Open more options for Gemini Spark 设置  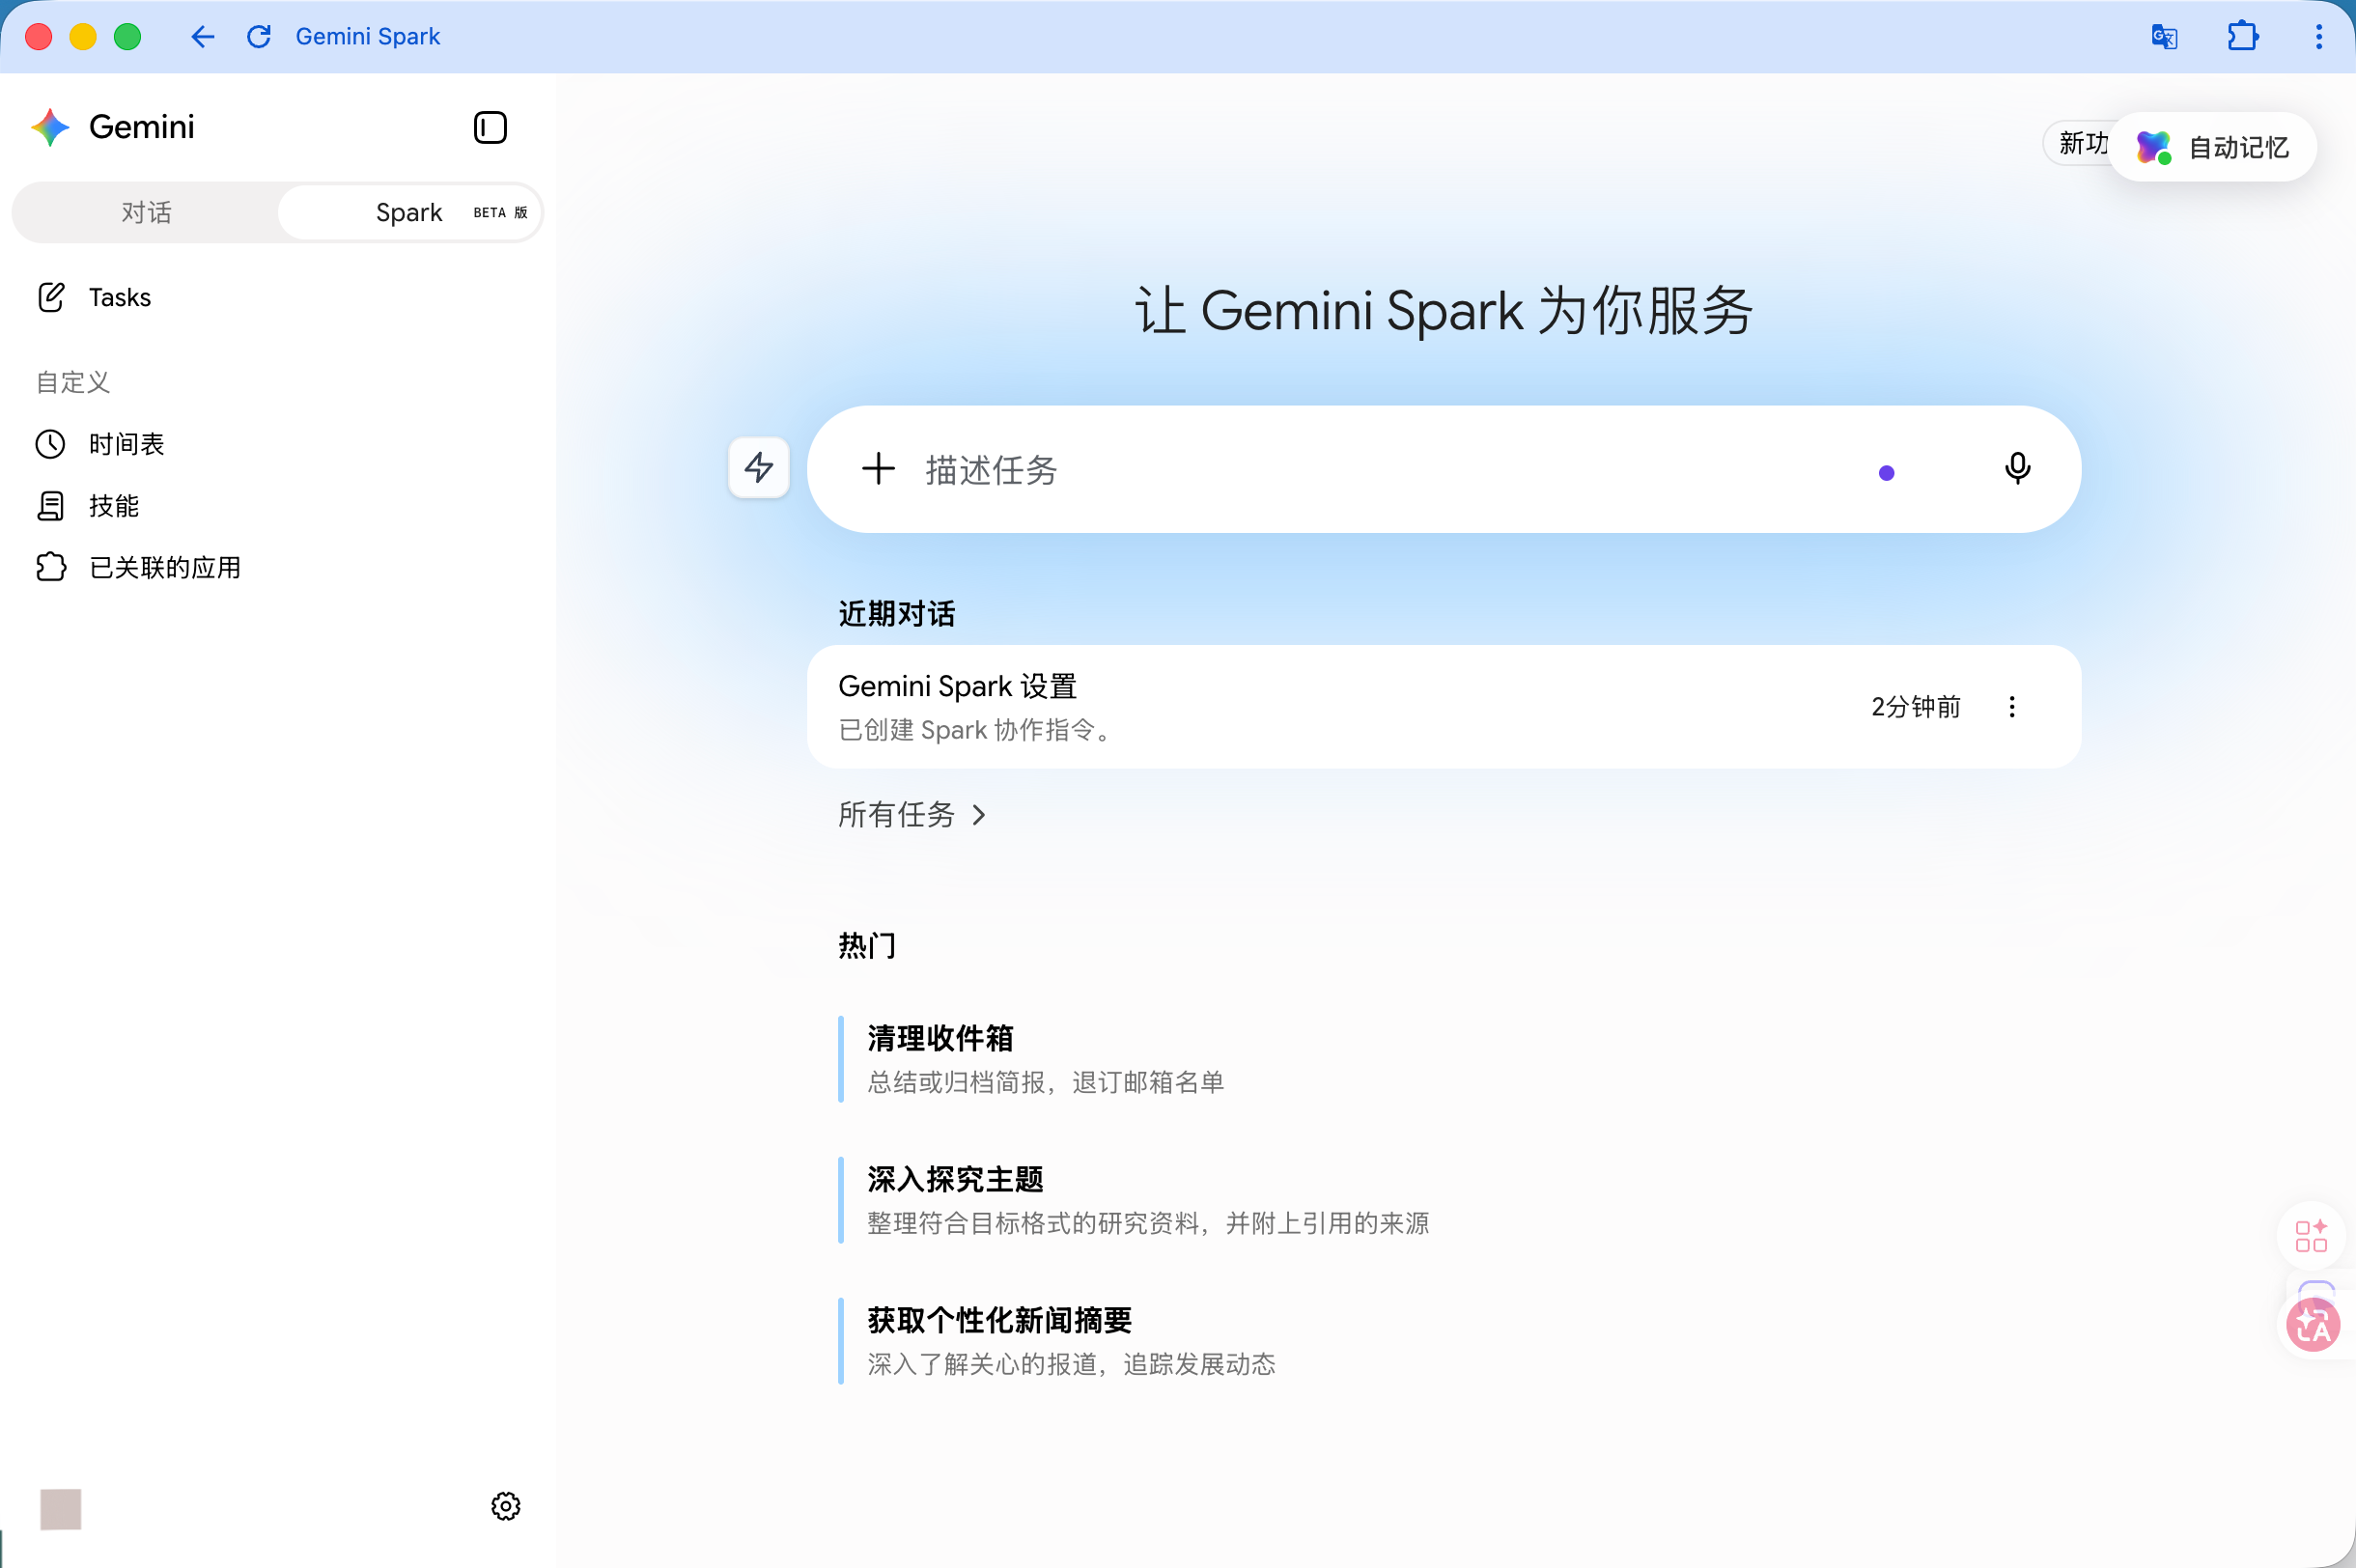tap(2012, 707)
